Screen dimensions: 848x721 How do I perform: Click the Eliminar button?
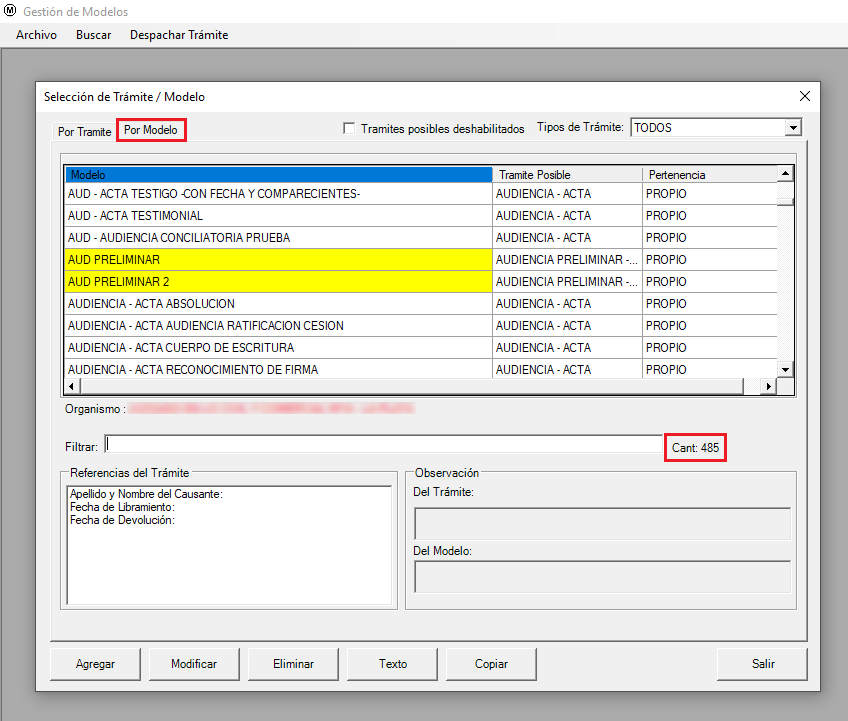294,664
